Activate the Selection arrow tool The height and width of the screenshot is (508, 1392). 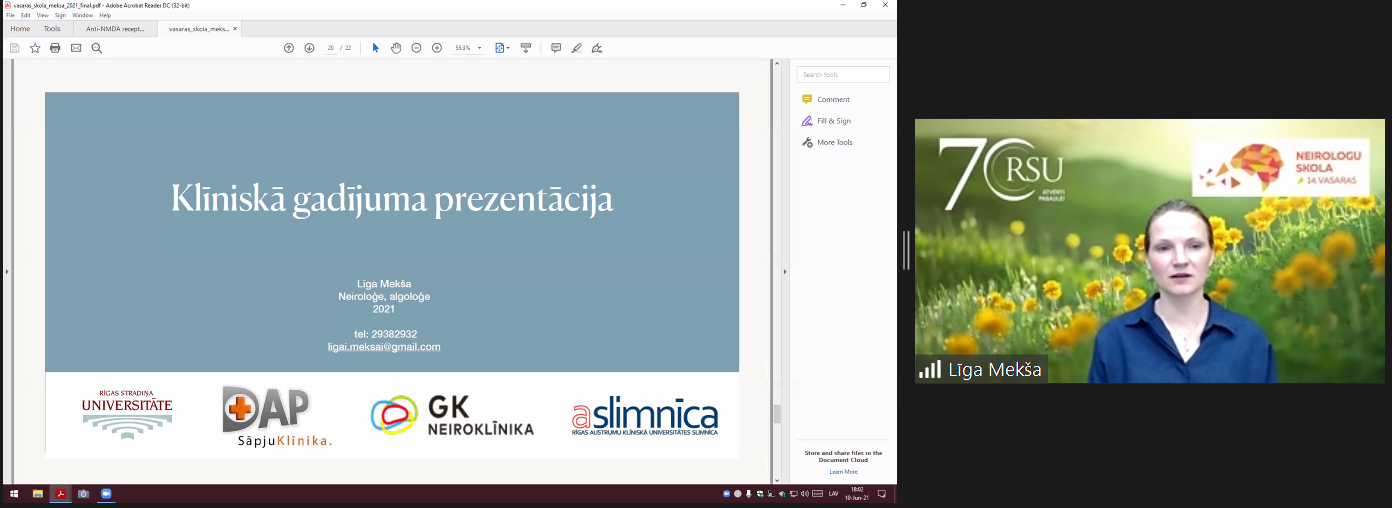point(376,48)
